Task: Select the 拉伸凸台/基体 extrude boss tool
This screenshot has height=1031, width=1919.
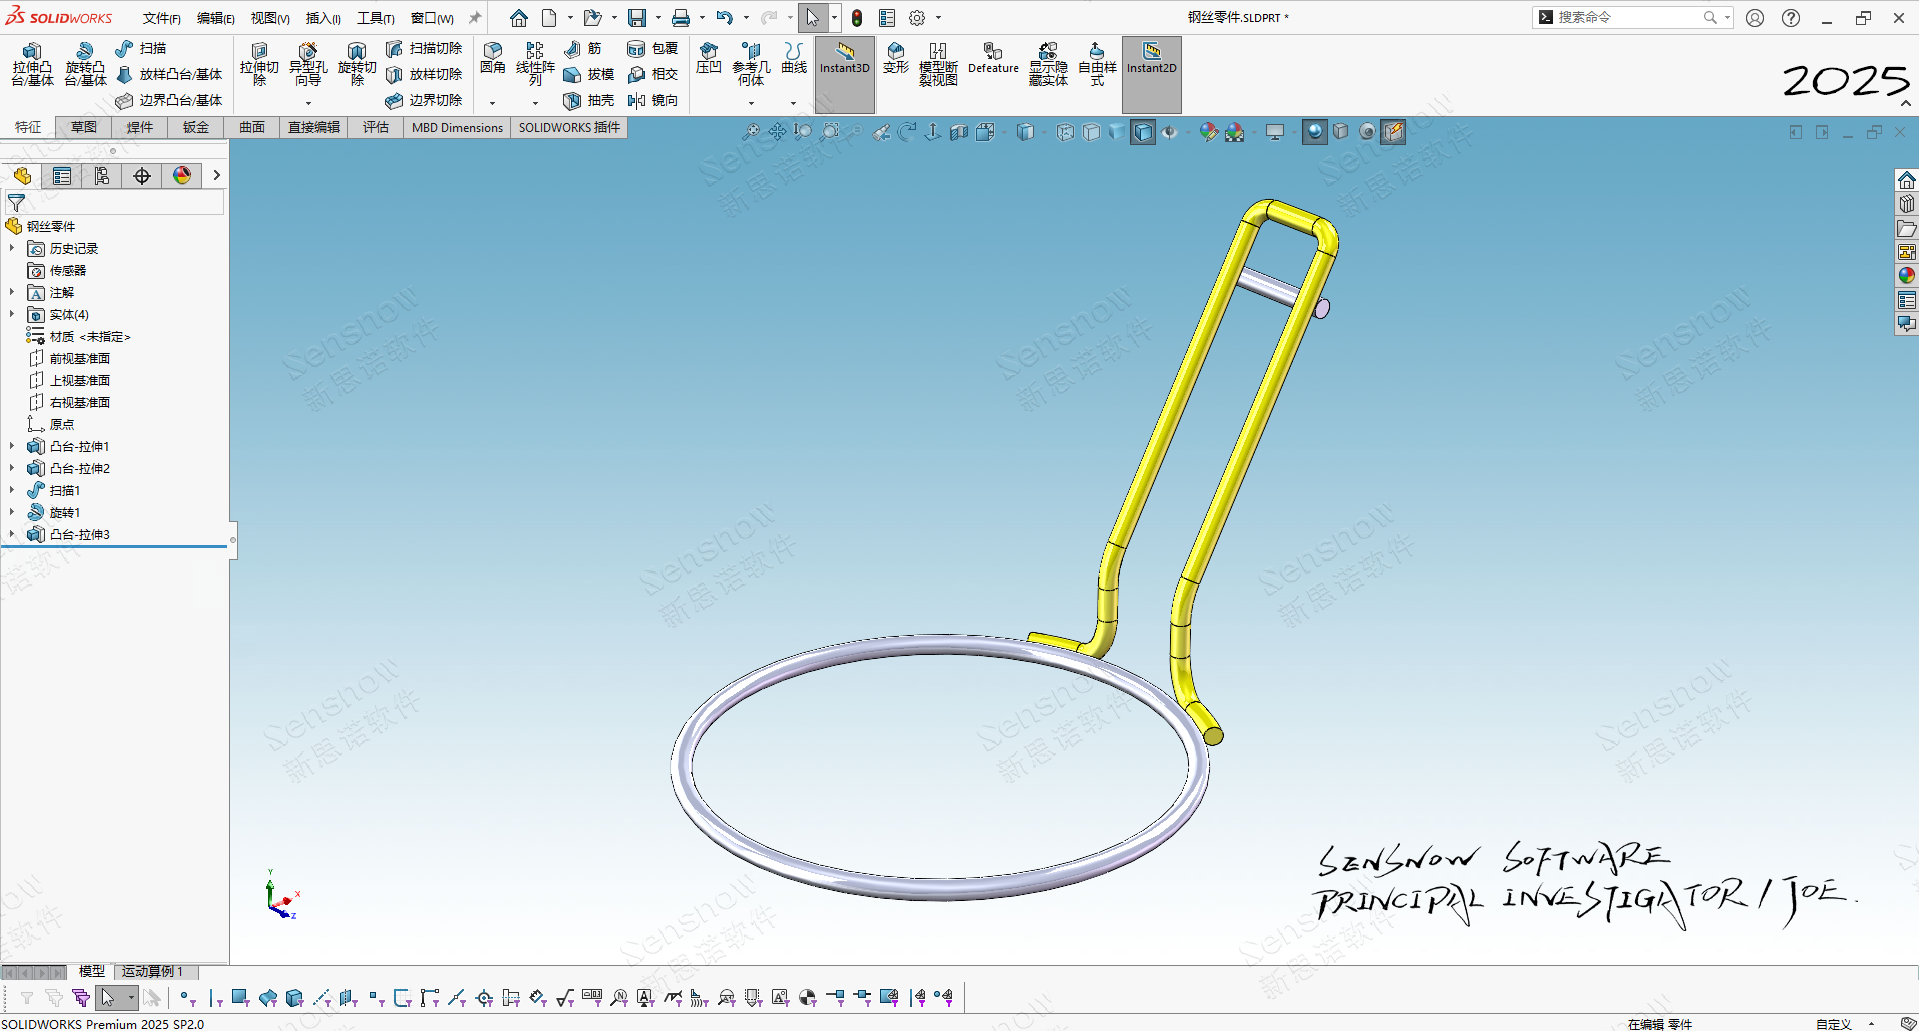Action: click(x=32, y=64)
